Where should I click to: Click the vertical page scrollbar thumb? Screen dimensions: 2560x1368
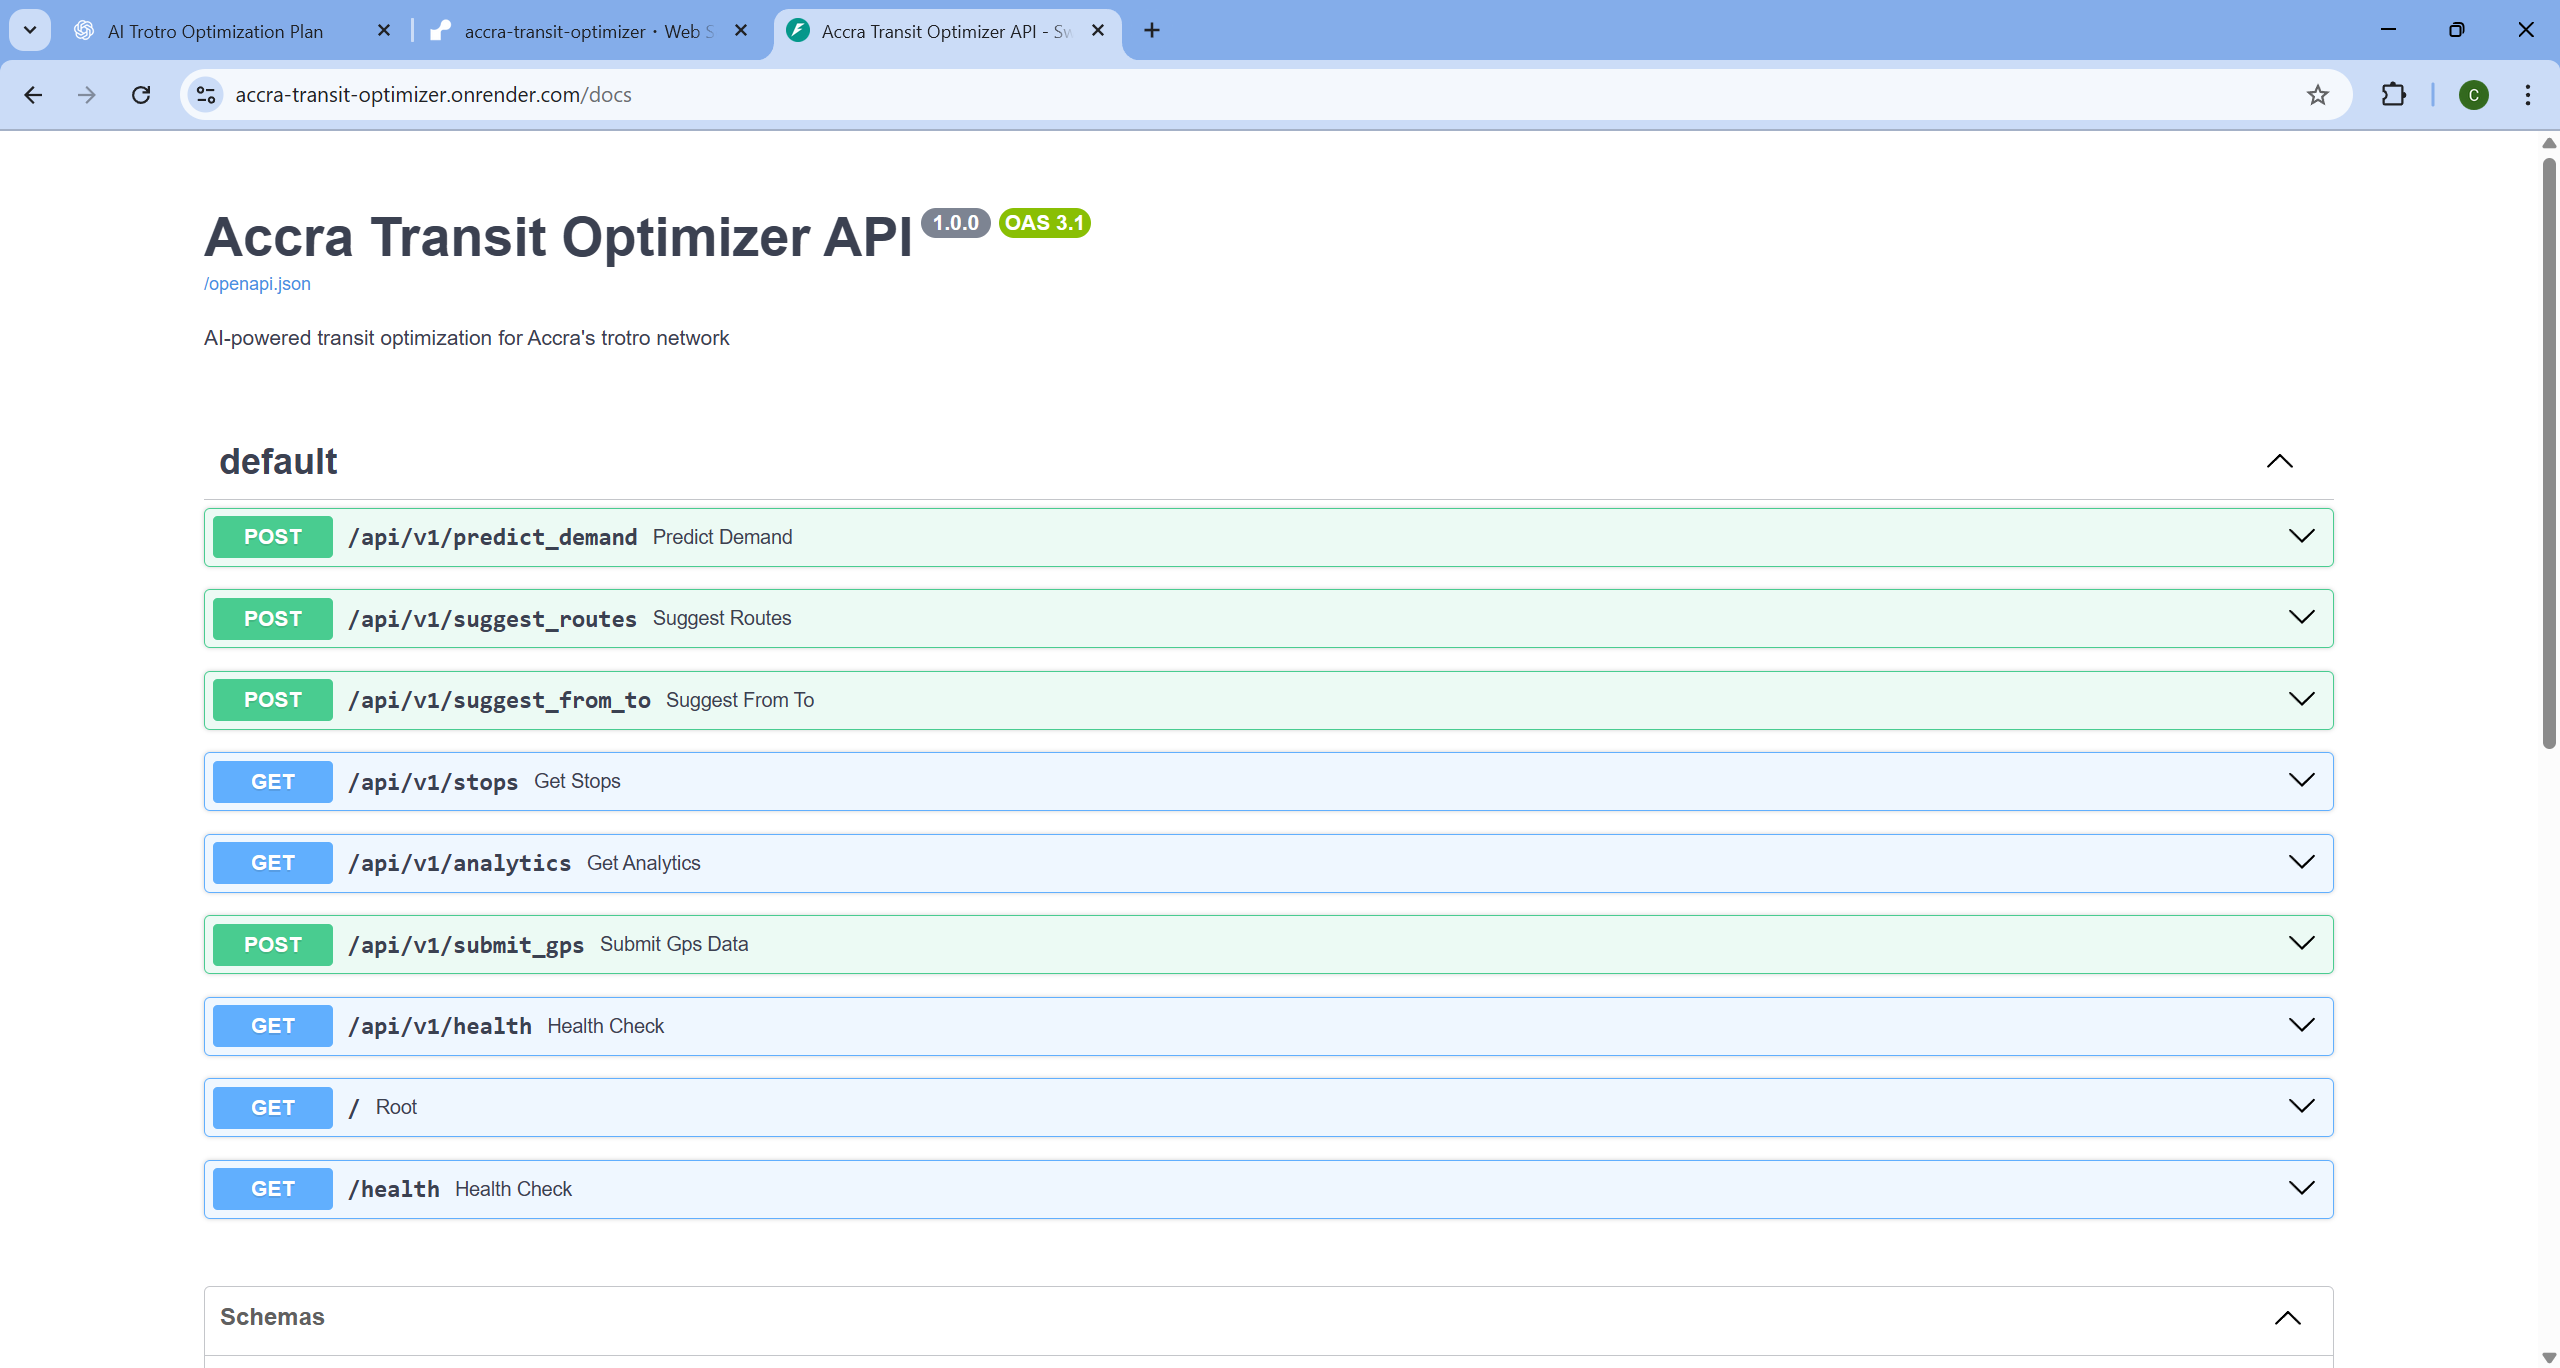tap(2548, 450)
